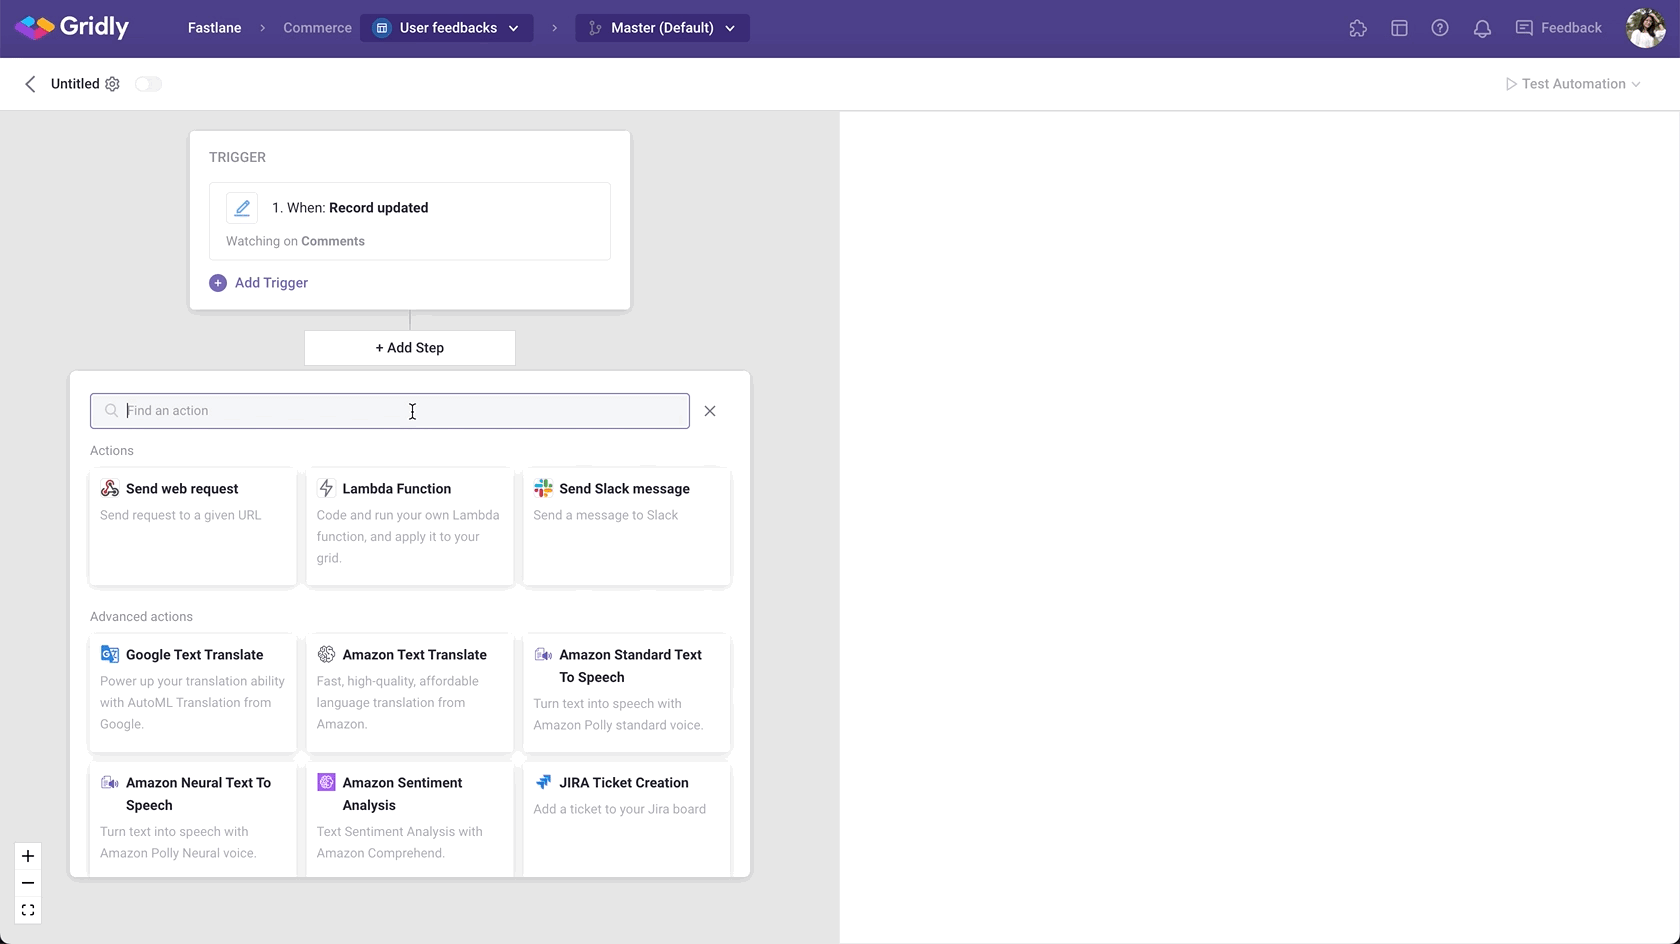Click the 'Advanced actions' heading
Viewport: 1680px width, 944px height.
pos(141,617)
